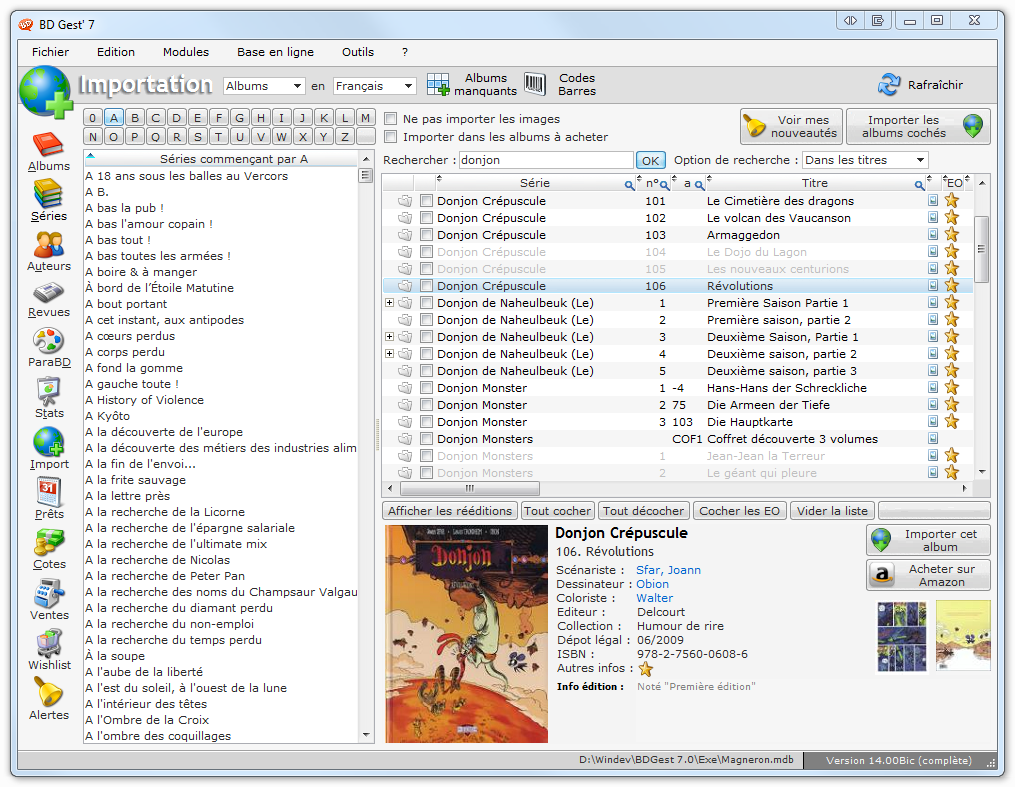Click the info icon on the Armaggedon row
This screenshot has width=1015, height=787.
point(933,234)
